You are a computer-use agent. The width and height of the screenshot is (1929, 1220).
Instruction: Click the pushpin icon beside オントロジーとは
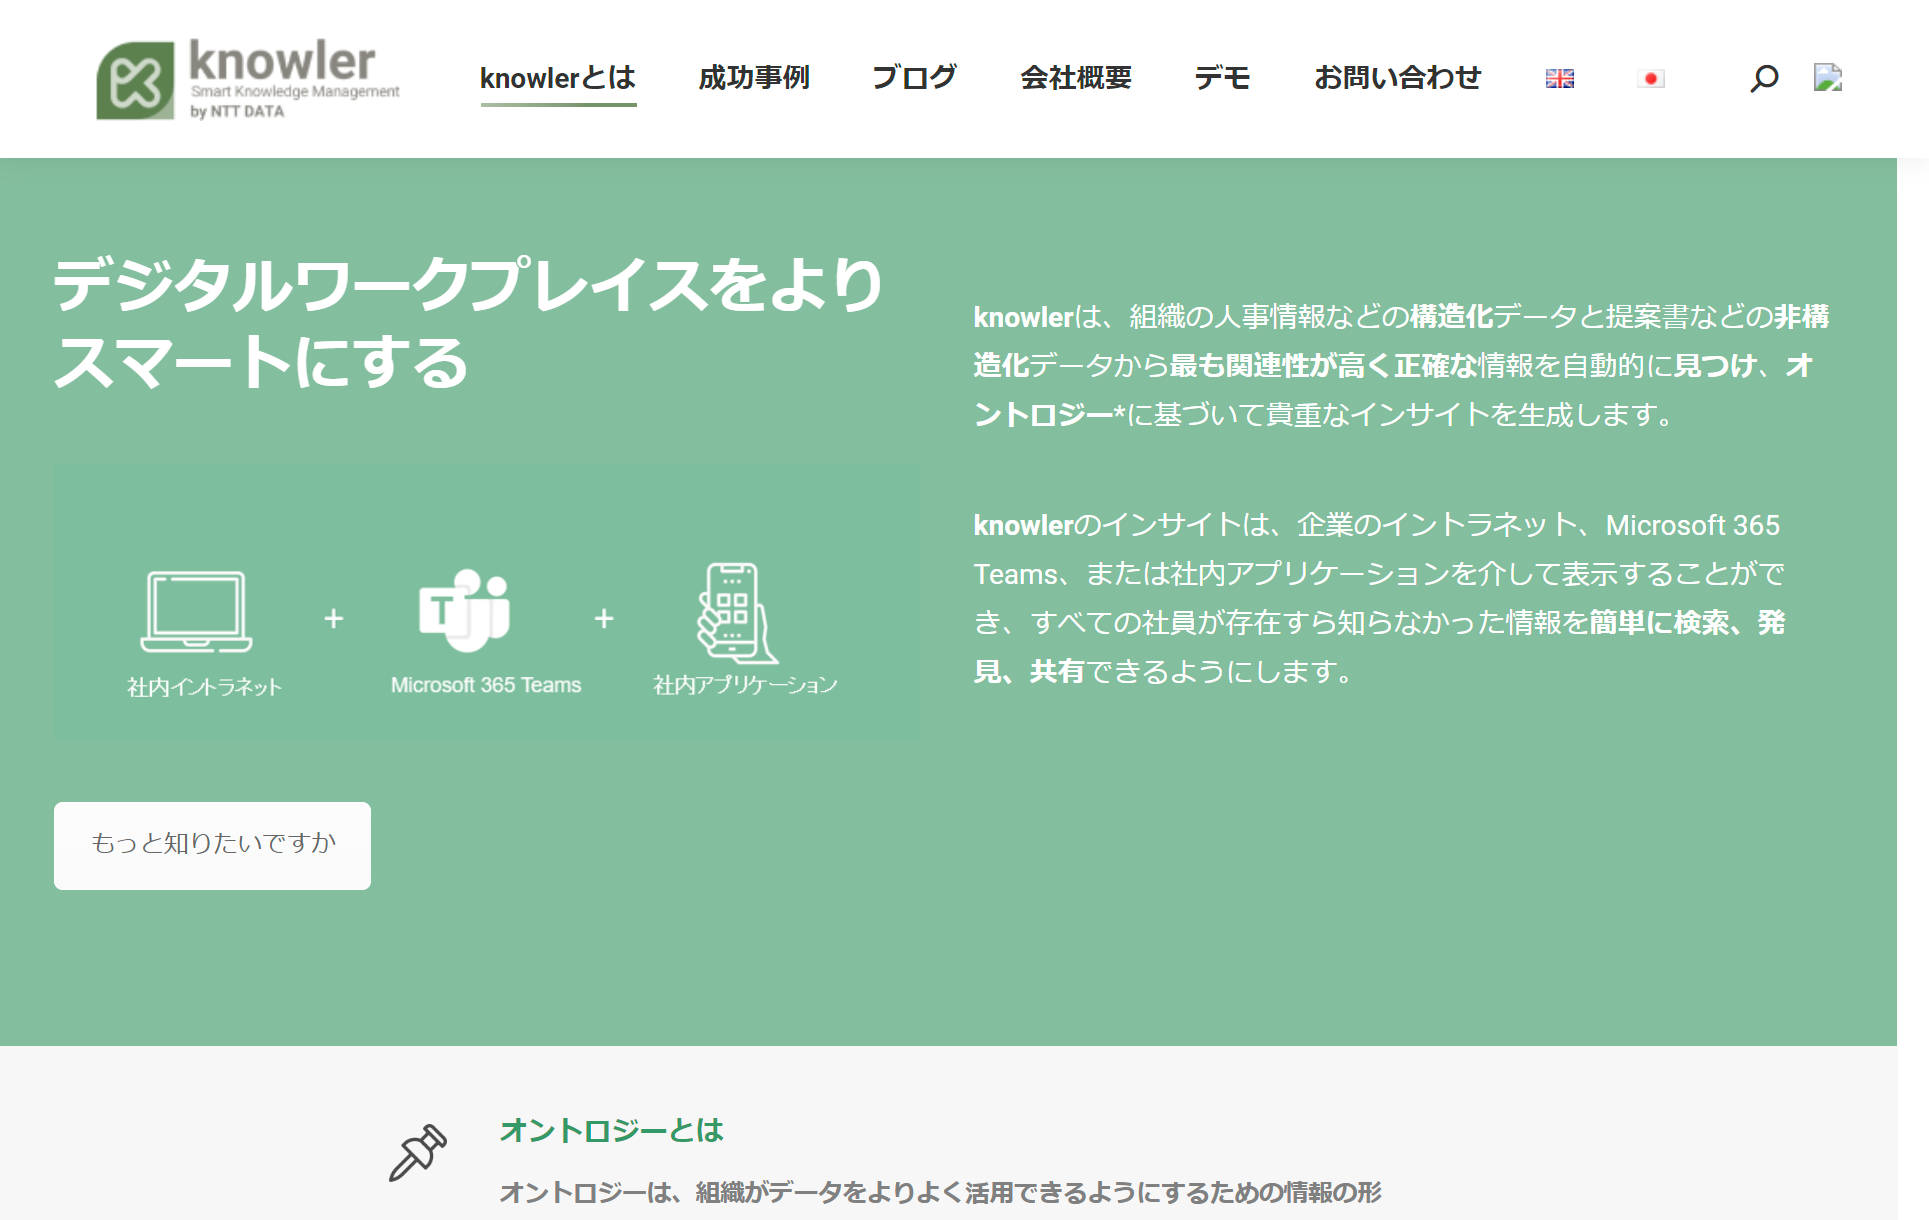click(x=418, y=1153)
